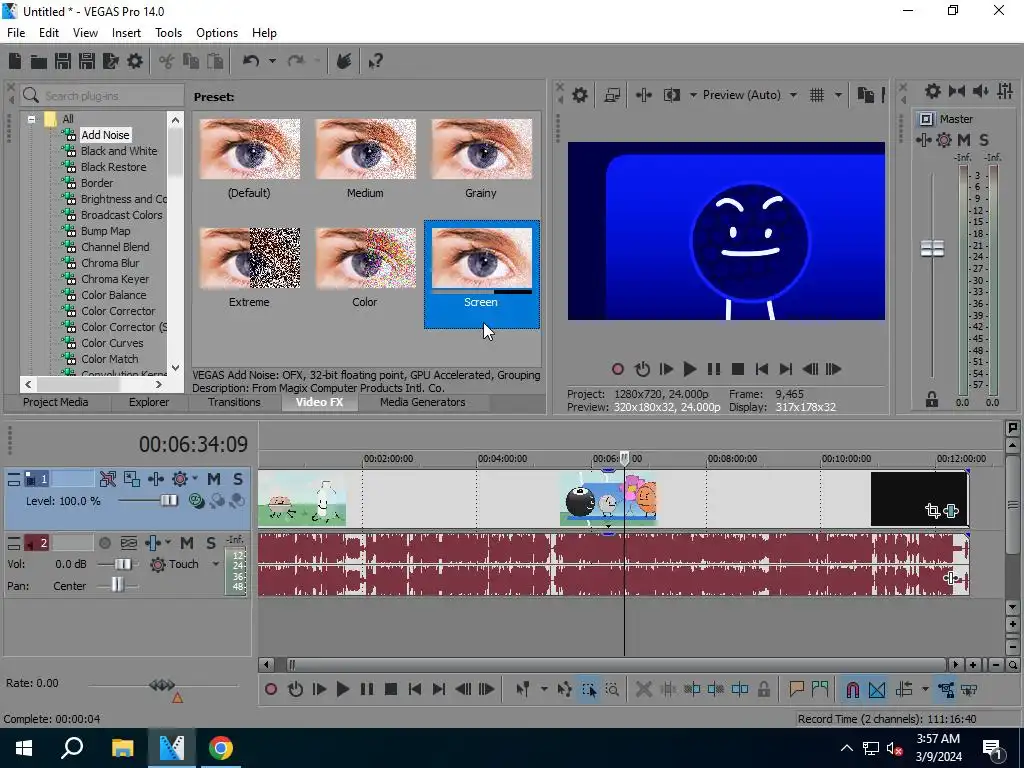Mute video track 1
1024x768 pixels.
[214, 479]
